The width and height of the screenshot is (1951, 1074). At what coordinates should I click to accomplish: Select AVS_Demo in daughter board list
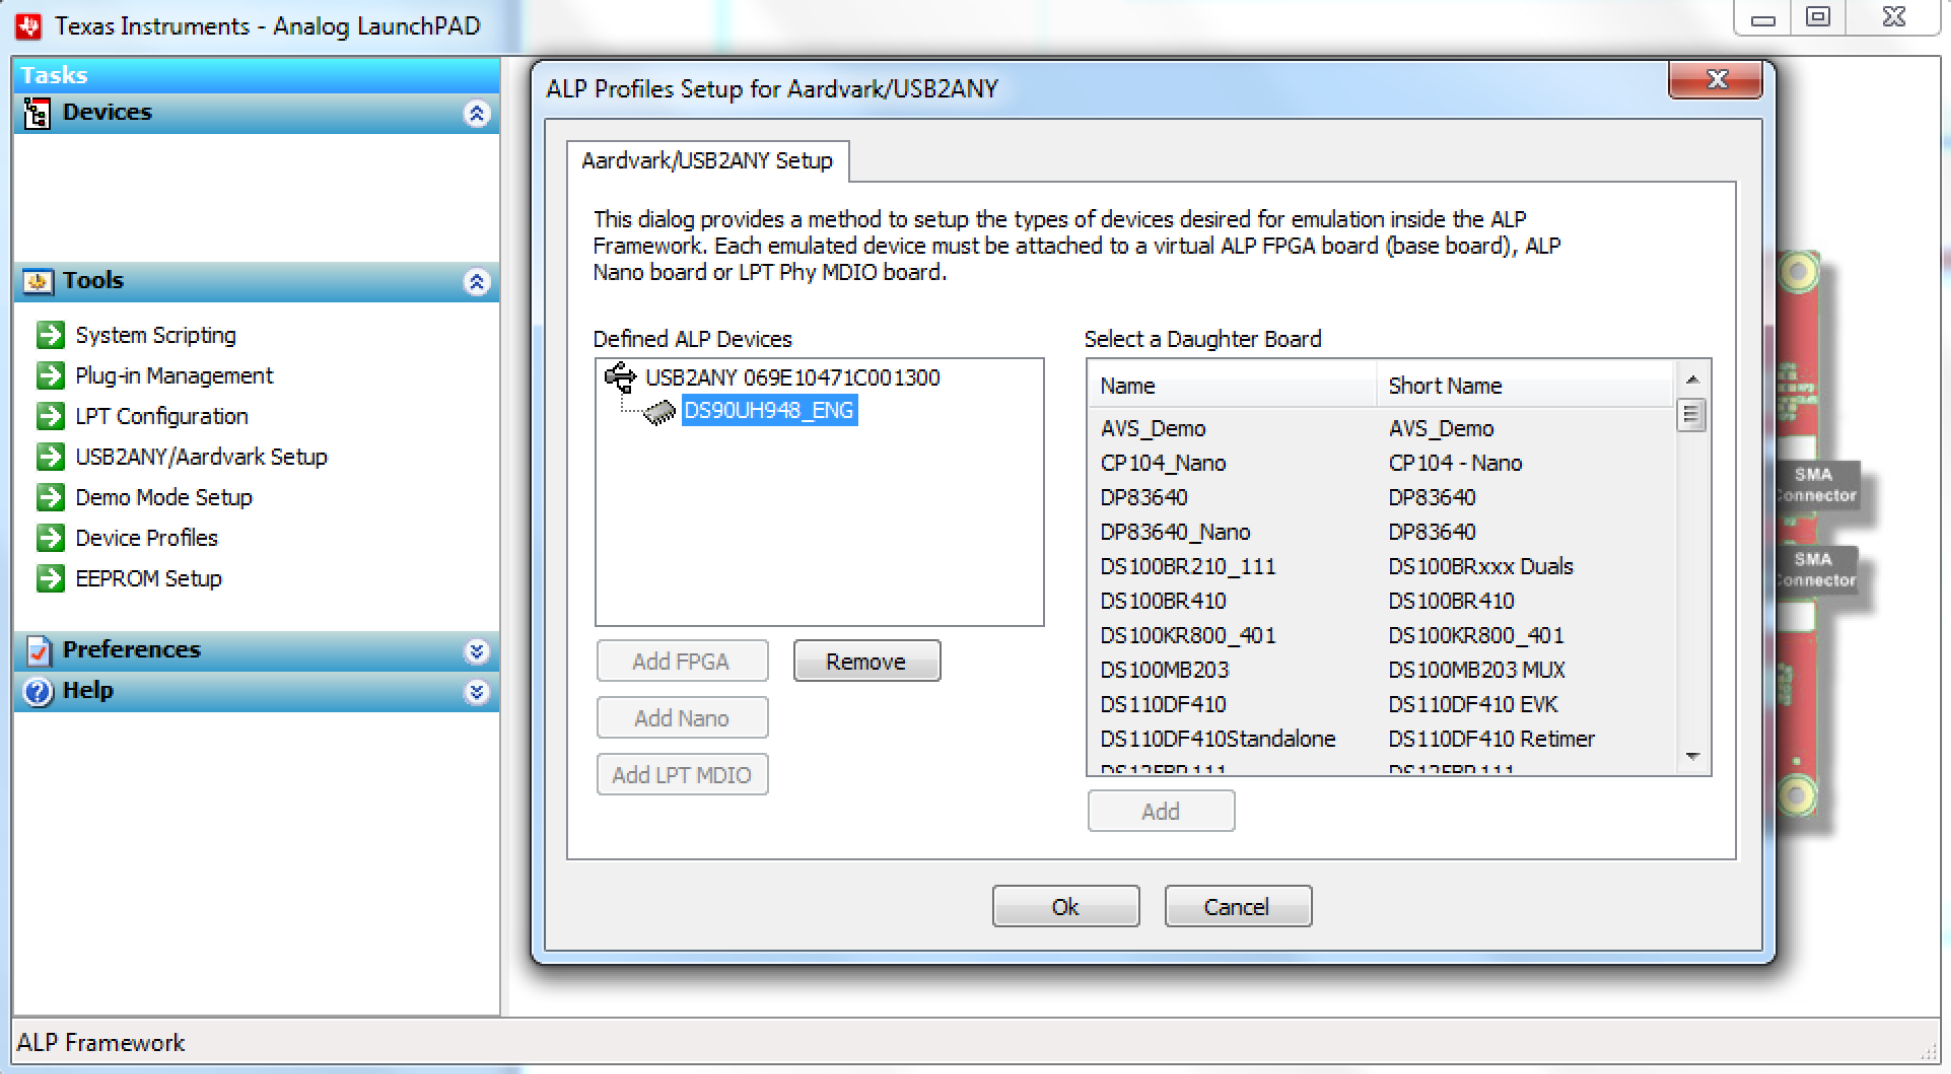pyautogui.click(x=1381, y=428)
